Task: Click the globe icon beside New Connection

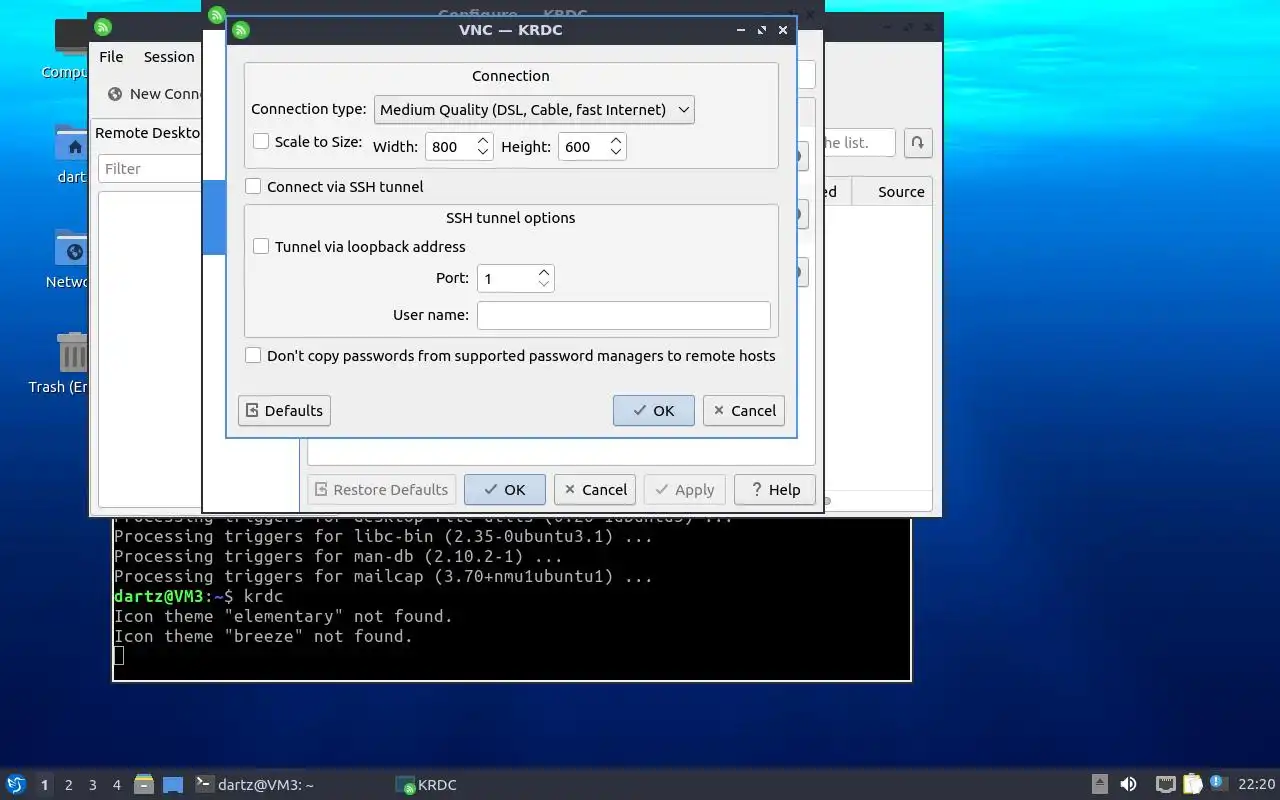Action: coord(115,93)
